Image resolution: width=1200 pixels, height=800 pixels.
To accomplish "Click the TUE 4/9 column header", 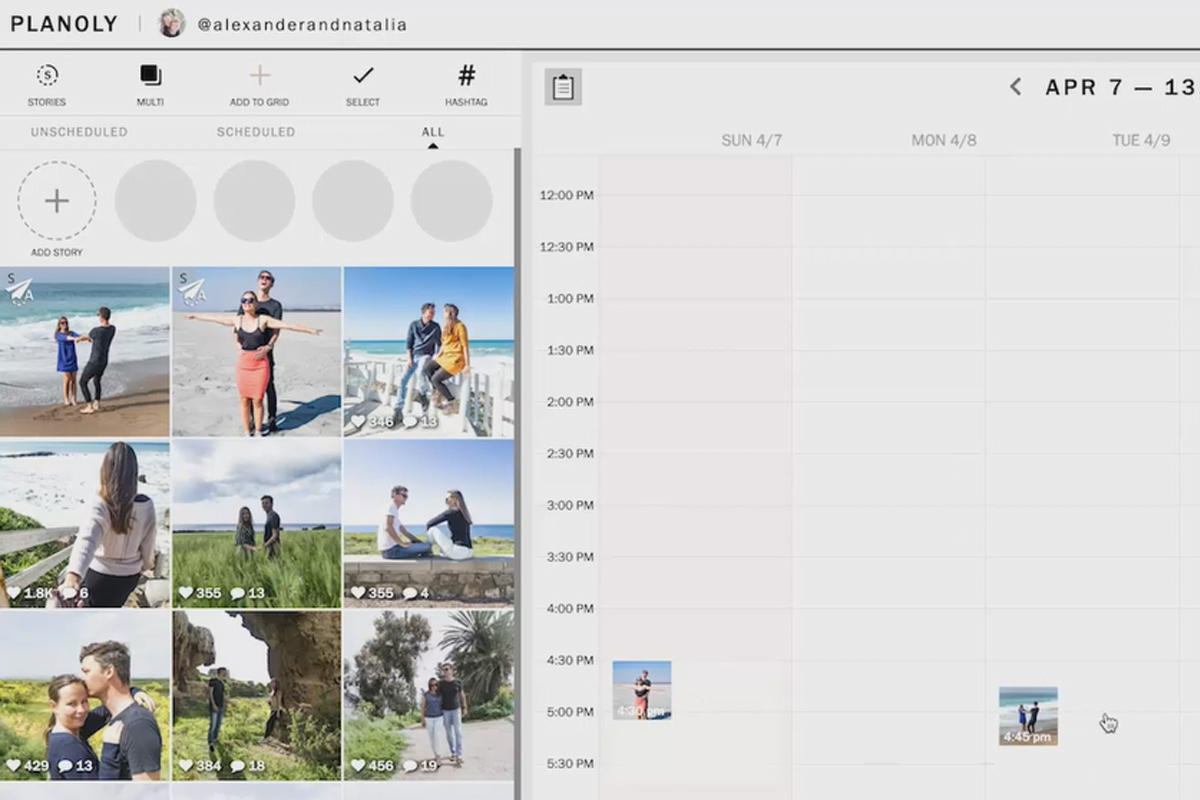I will (1141, 141).
